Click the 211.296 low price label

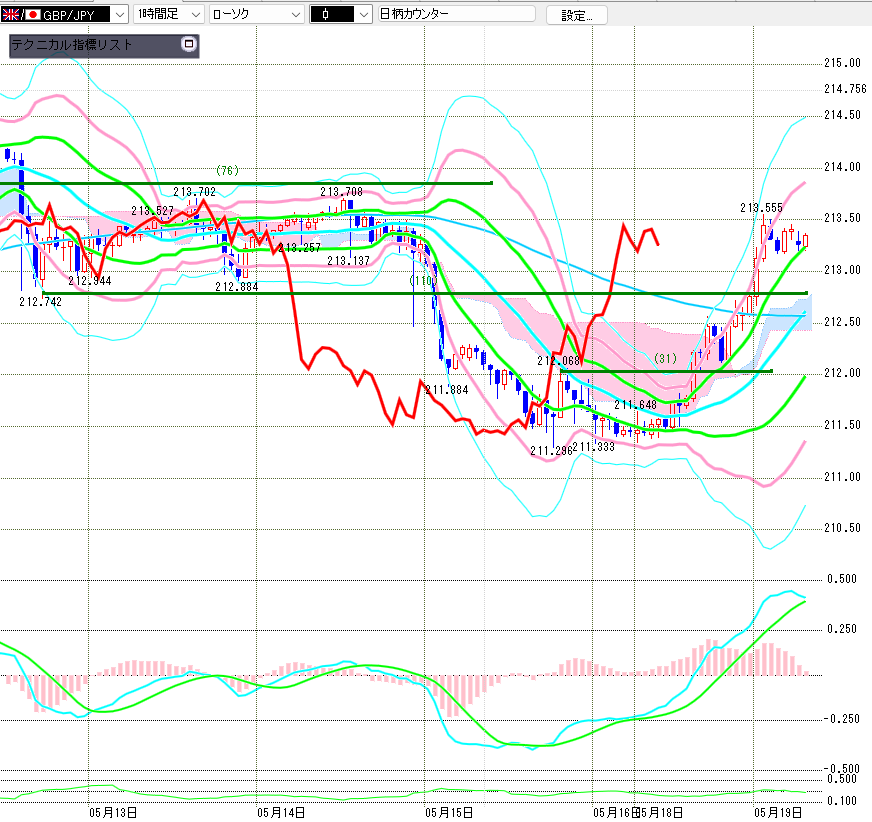click(551, 450)
